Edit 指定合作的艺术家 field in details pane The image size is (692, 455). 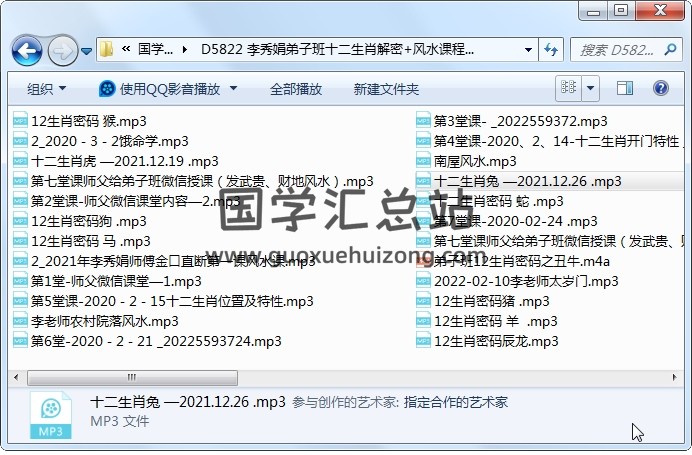pos(455,402)
